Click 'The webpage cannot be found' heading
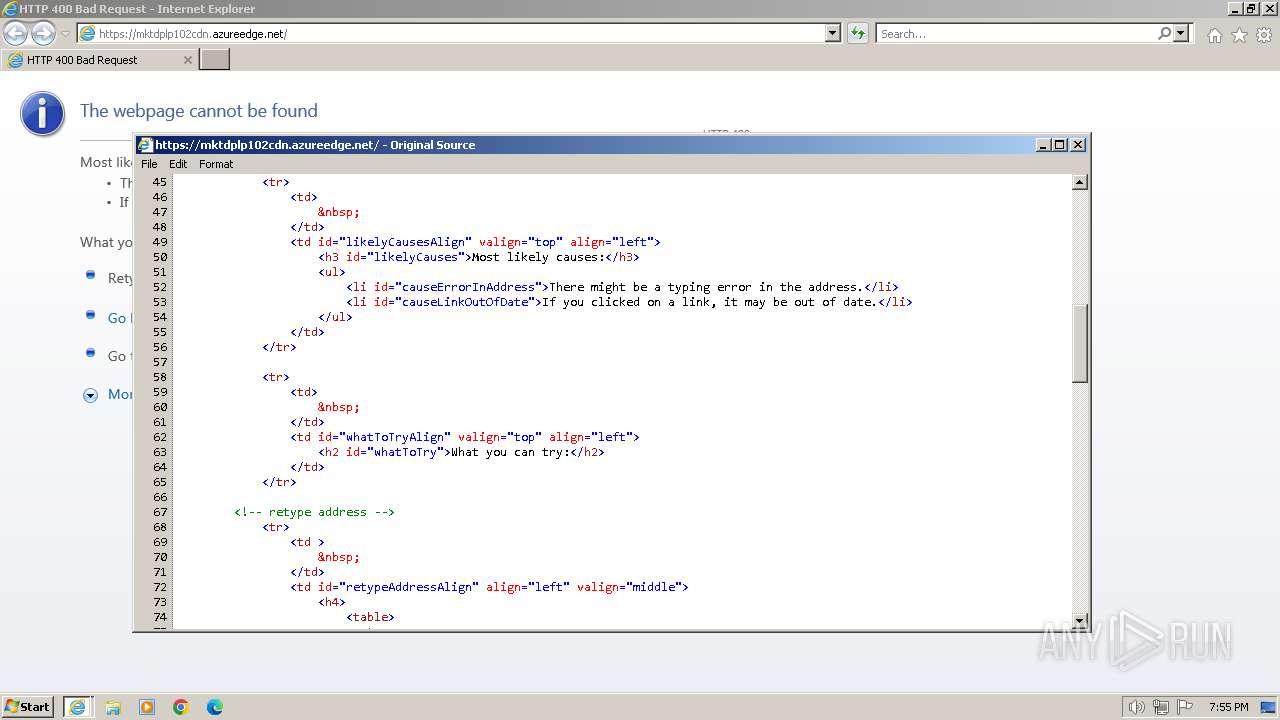This screenshot has height=720, width=1280. [x=199, y=111]
